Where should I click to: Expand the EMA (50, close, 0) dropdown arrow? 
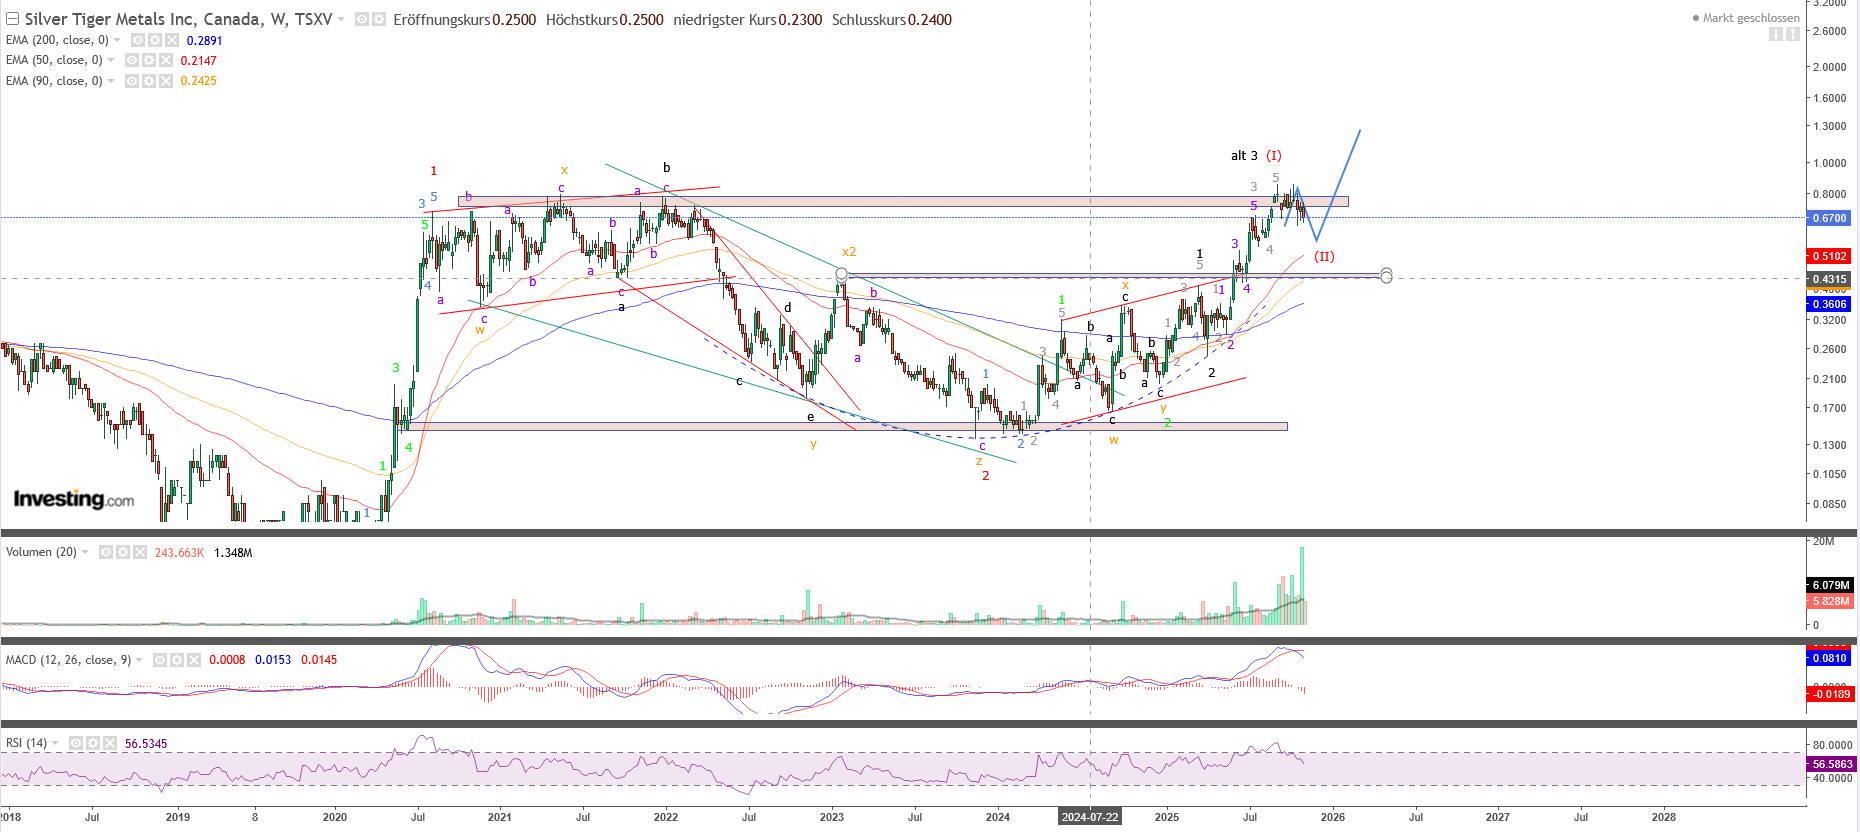click(x=111, y=60)
